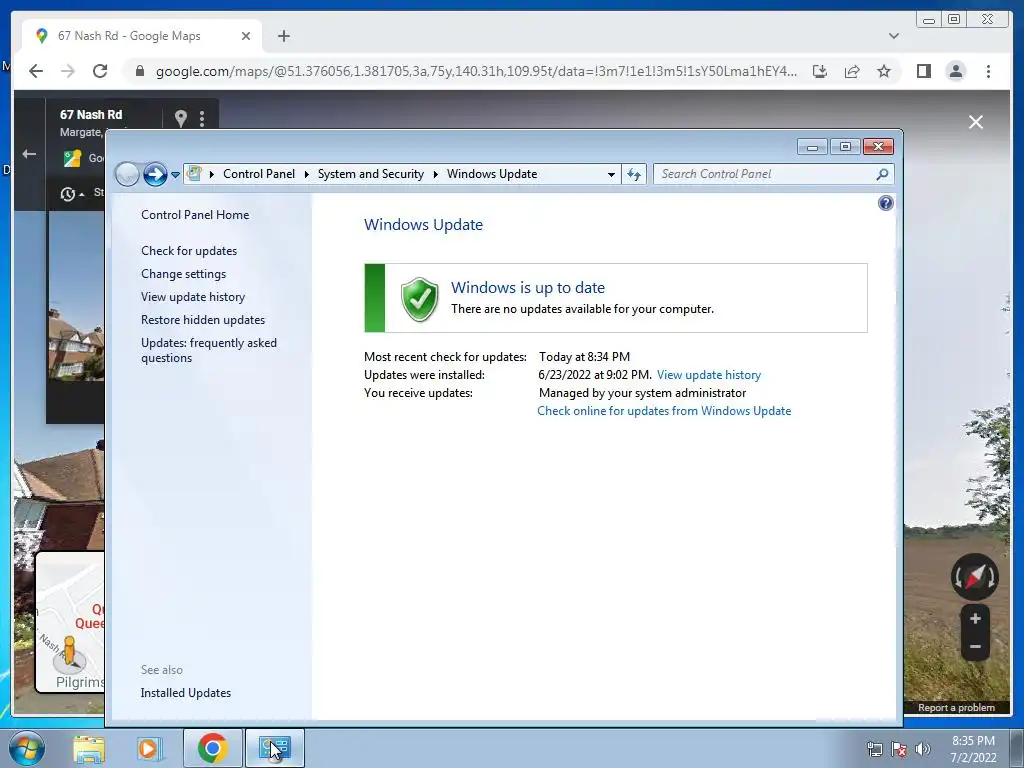Zoom out Street View with minus
This screenshot has width=1024, height=768.
[975, 647]
